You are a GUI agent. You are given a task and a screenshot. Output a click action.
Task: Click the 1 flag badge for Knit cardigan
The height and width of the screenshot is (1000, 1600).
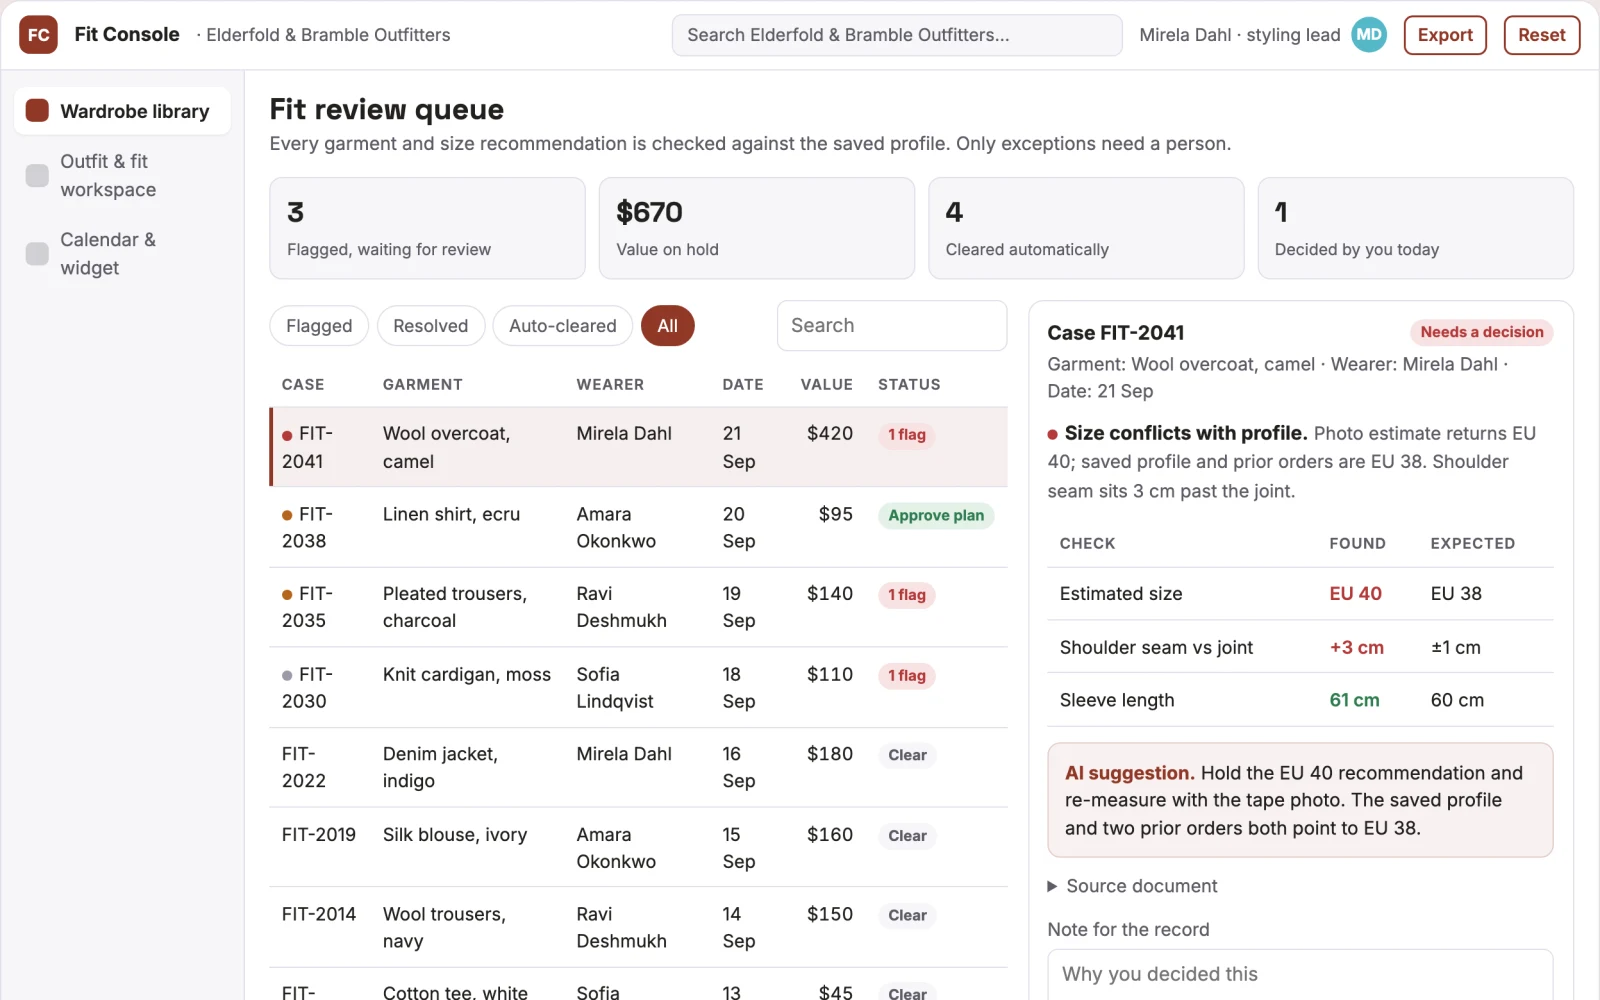[907, 676]
